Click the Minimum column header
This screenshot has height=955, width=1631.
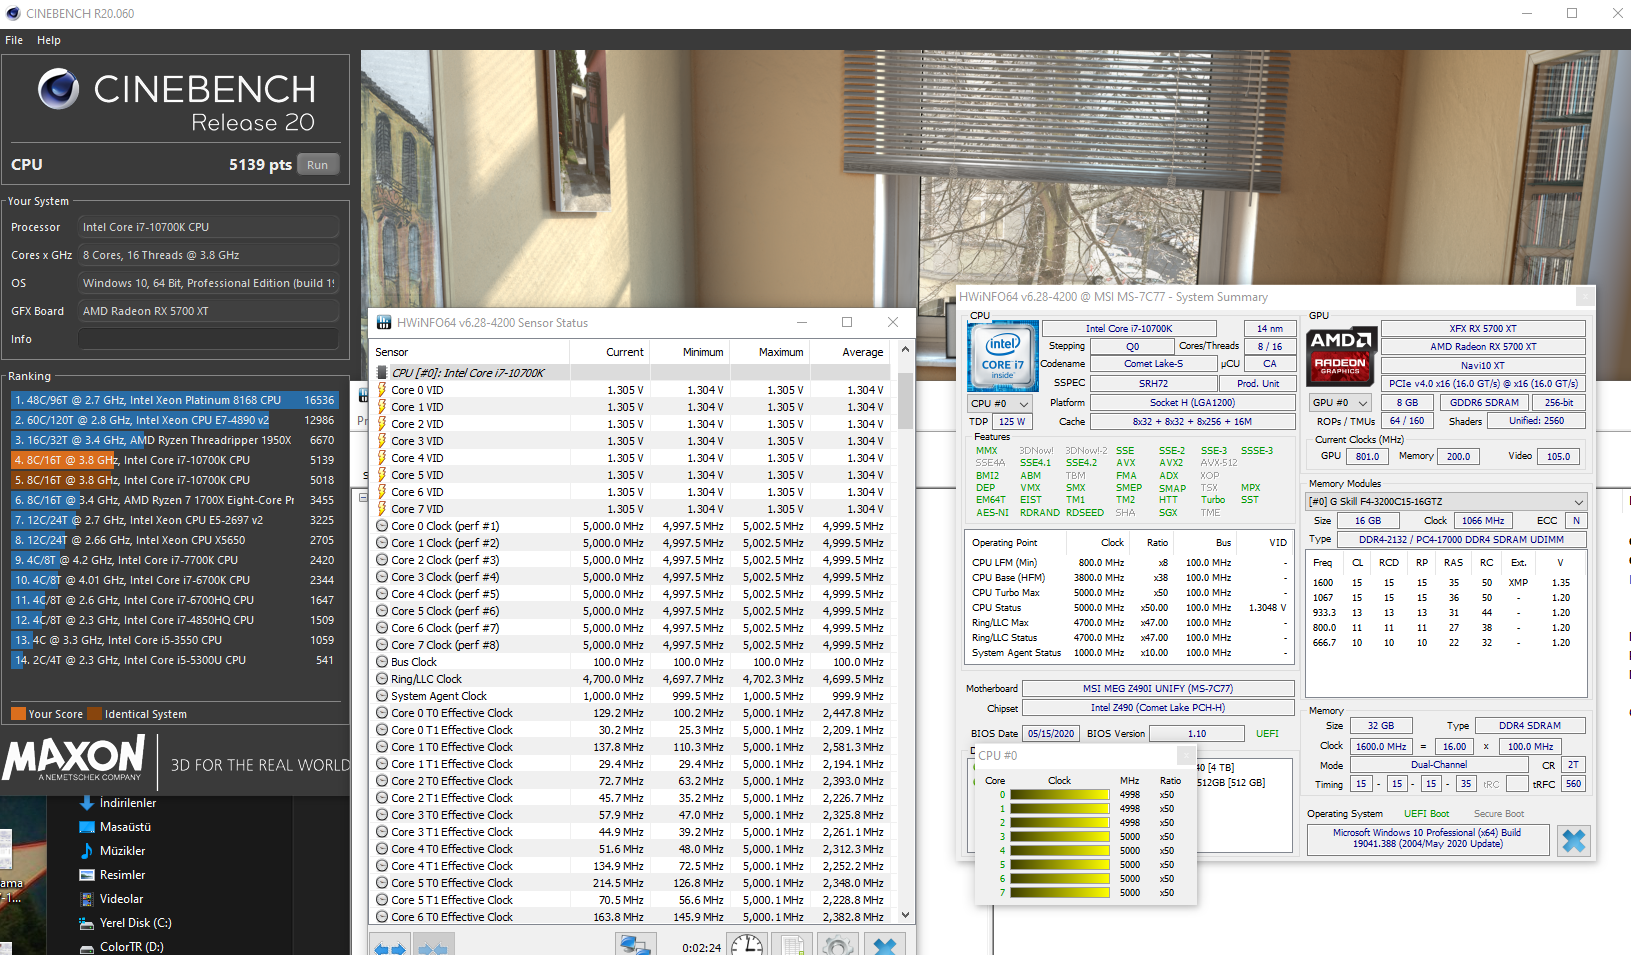[703, 352]
